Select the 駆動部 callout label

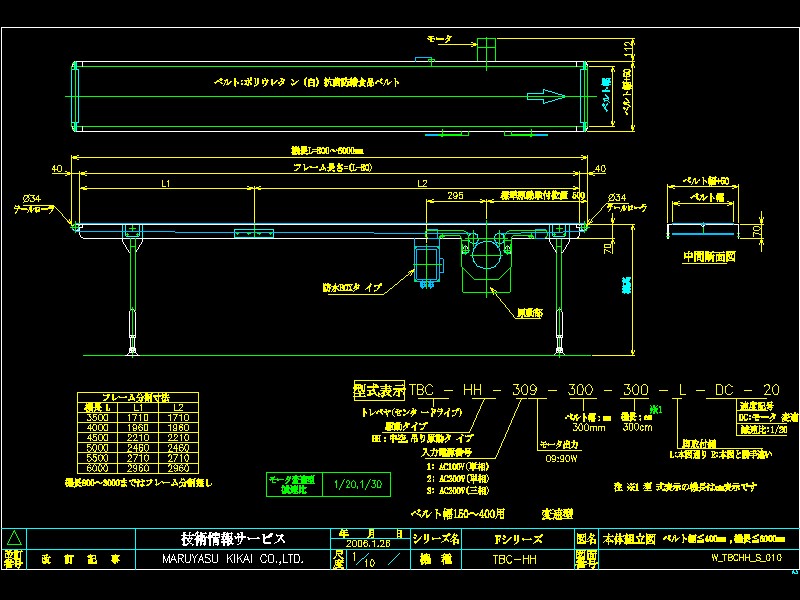(x=529, y=313)
